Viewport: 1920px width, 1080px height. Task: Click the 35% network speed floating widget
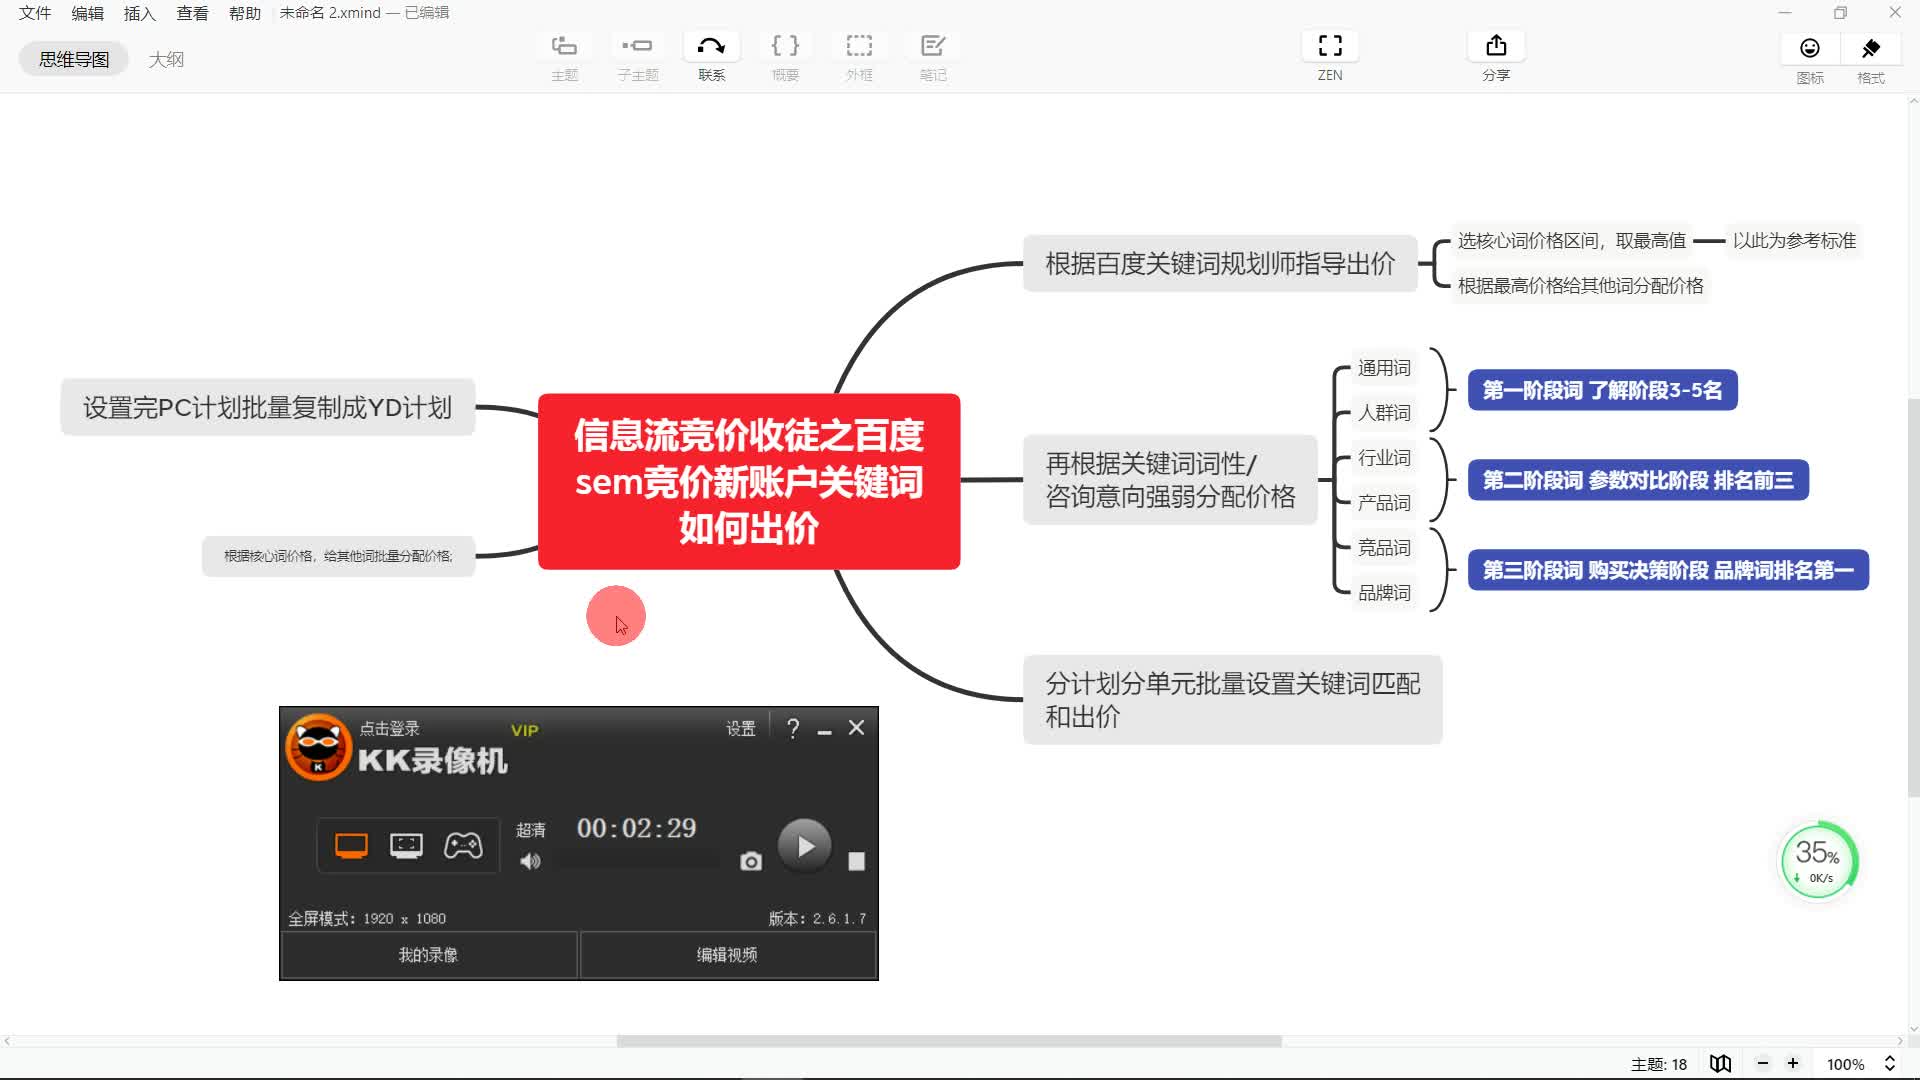pyautogui.click(x=1818, y=861)
